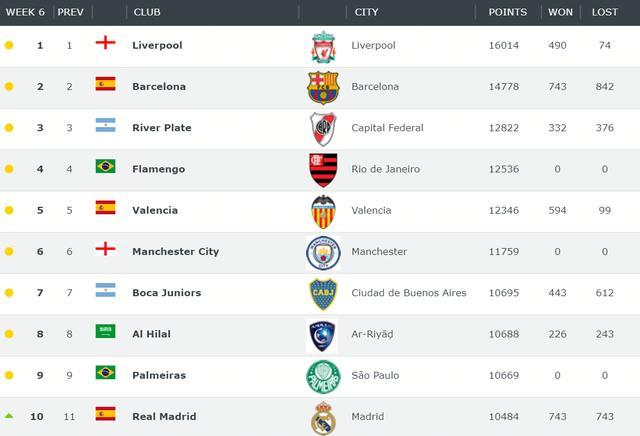Sort by the WON column header

click(x=560, y=12)
